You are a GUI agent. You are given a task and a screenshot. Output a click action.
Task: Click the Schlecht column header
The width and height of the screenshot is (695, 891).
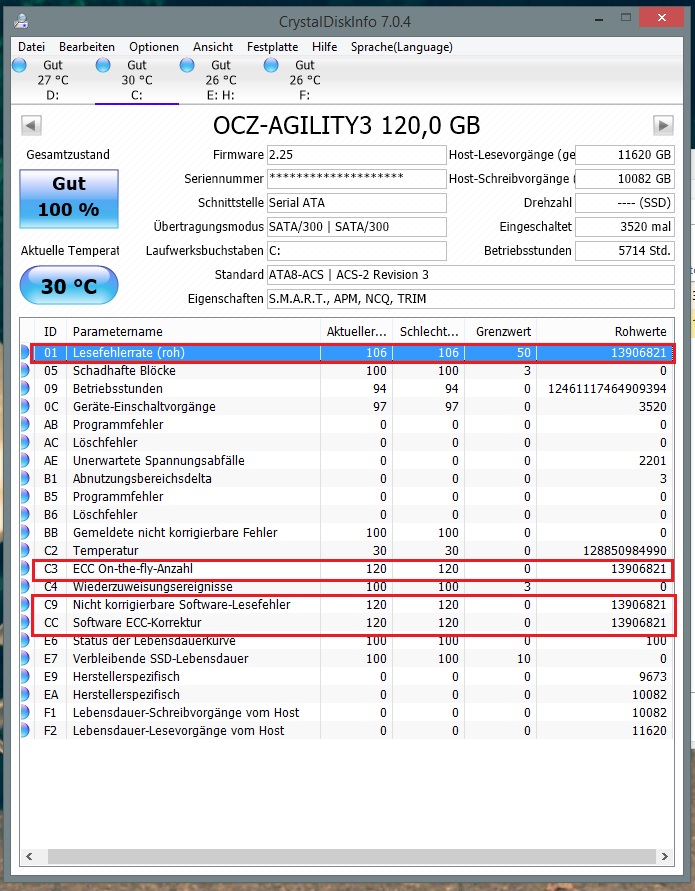tap(428, 331)
